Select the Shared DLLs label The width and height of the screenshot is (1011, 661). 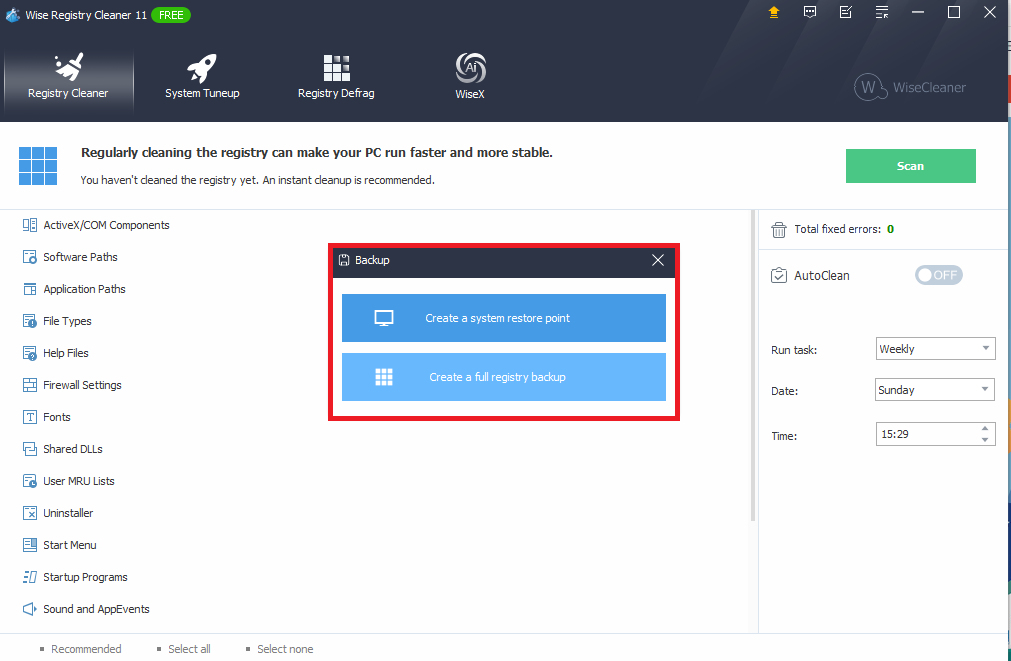pos(73,449)
